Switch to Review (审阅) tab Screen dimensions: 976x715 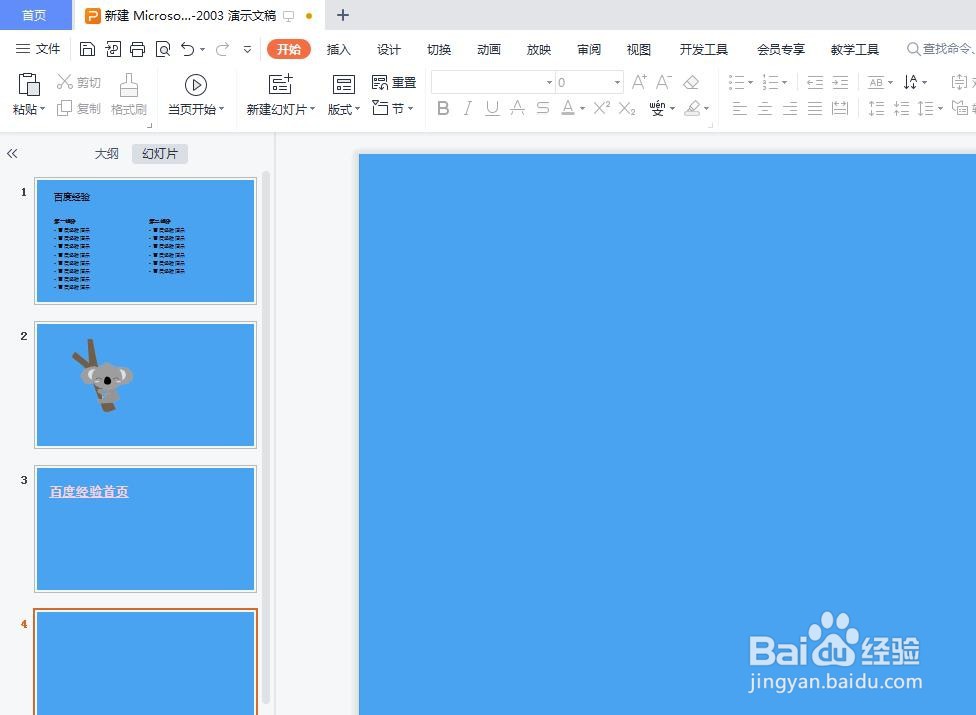[x=589, y=49]
